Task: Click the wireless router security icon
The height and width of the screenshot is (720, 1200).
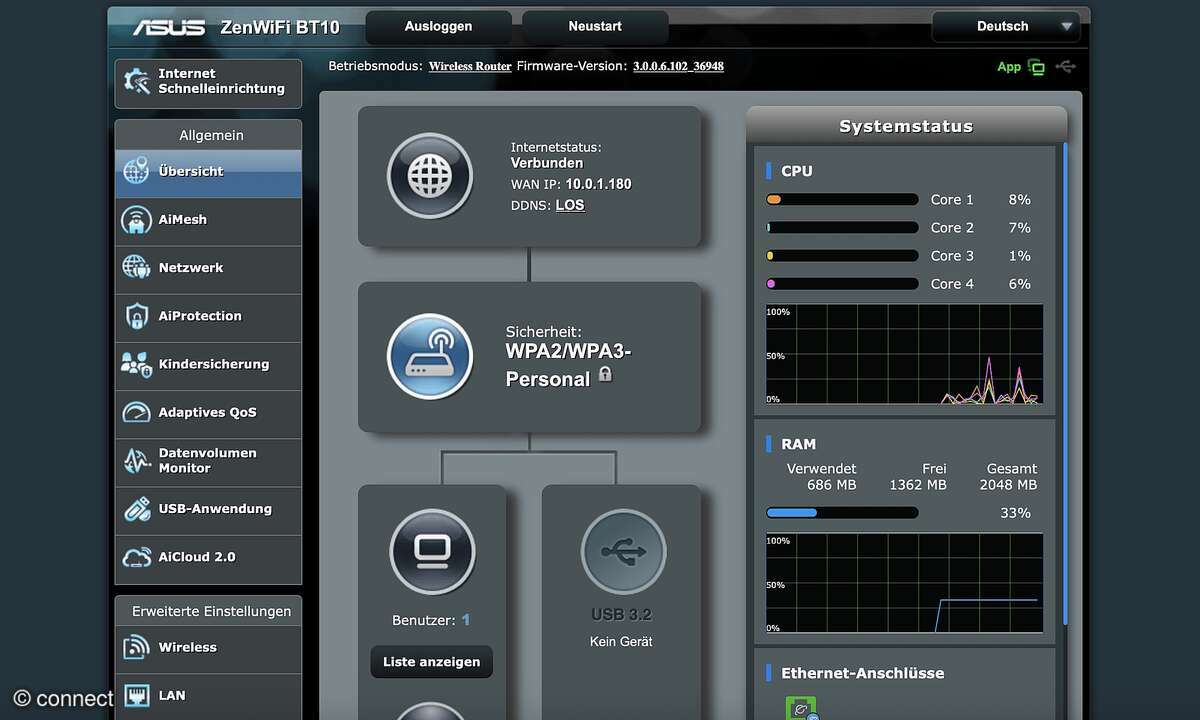Action: pyautogui.click(x=430, y=357)
